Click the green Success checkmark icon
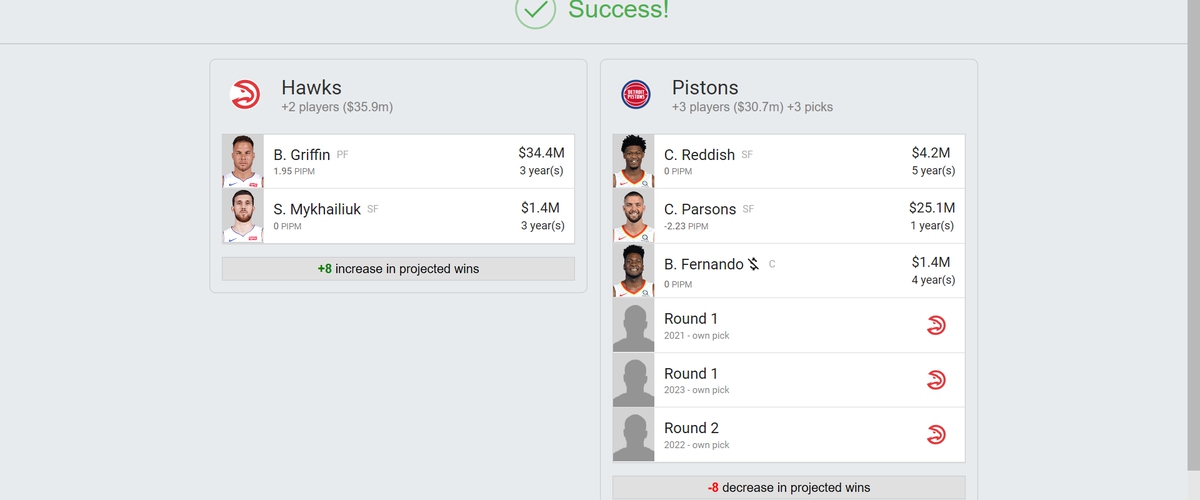 tap(535, 10)
